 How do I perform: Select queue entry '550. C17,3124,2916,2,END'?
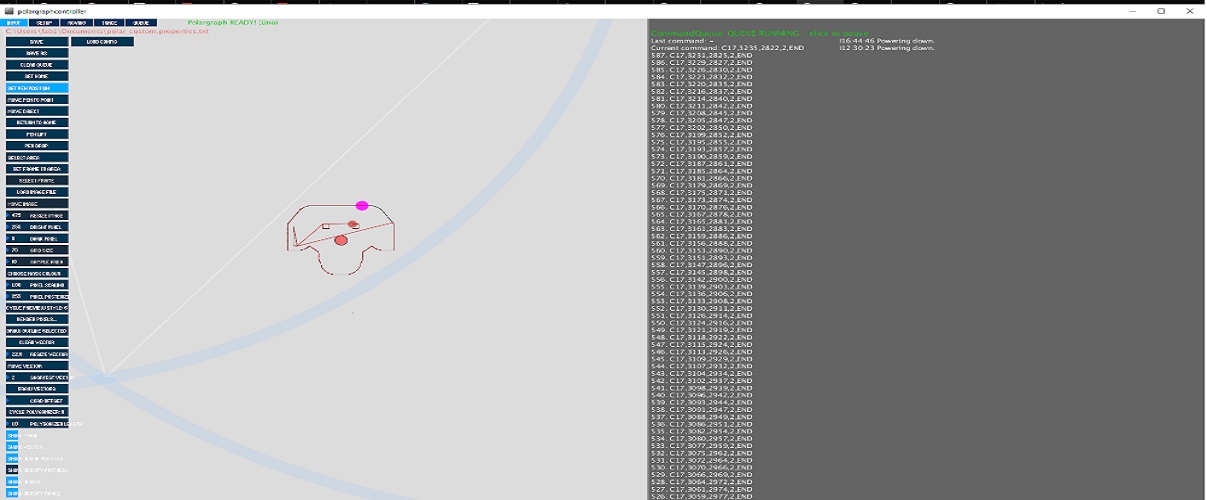(702, 322)
